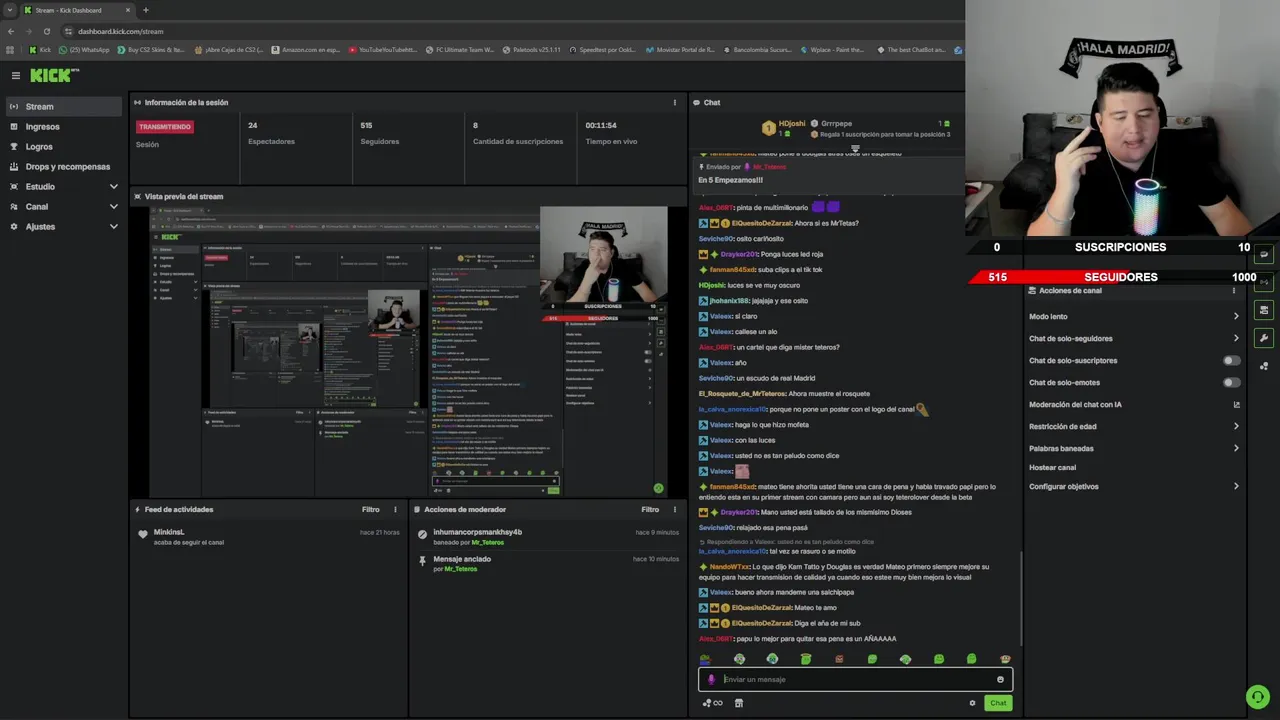Open the browser tab search dropdown
The width and height of the screenshot is (1280, 720).
(x=9, y=10)
